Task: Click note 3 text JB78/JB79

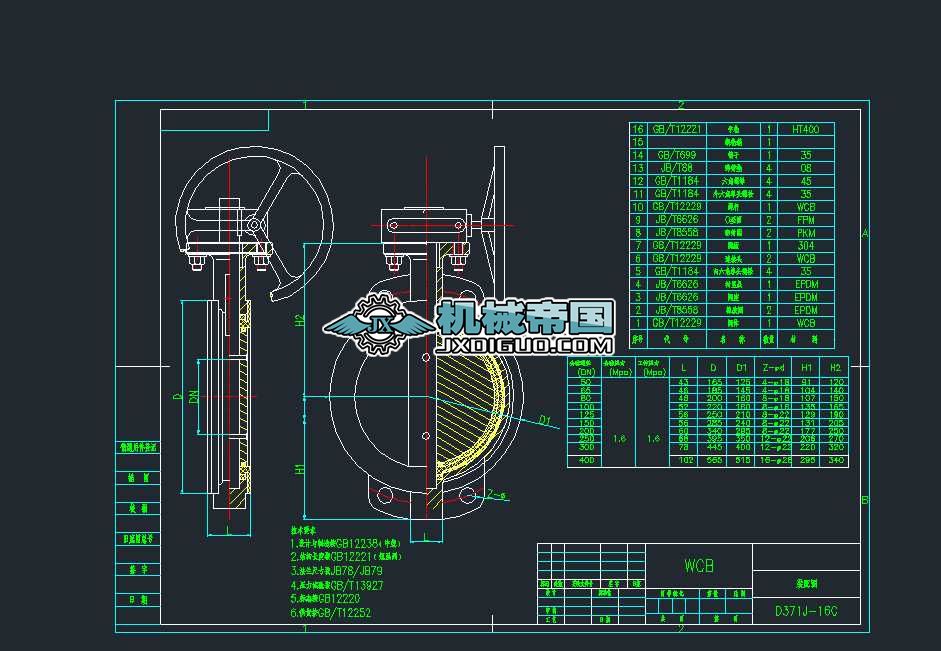Action: [x=356, y=571]
